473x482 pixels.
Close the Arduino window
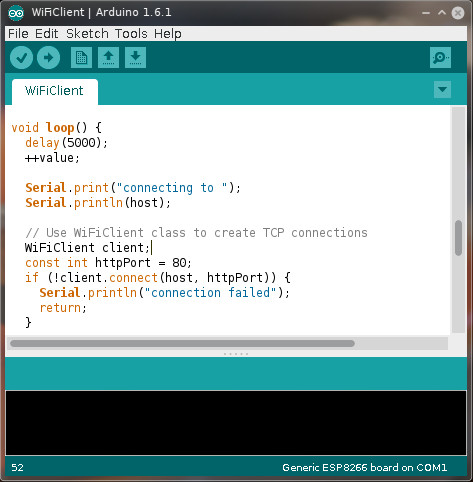point(458,13)
